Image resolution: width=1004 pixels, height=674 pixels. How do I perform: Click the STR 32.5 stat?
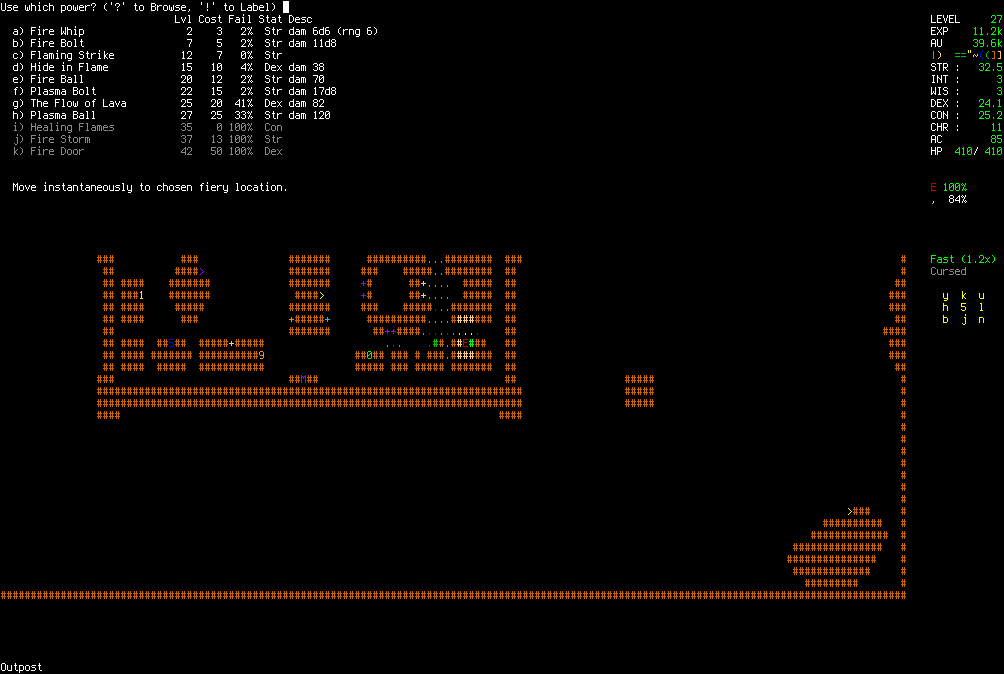966,67
